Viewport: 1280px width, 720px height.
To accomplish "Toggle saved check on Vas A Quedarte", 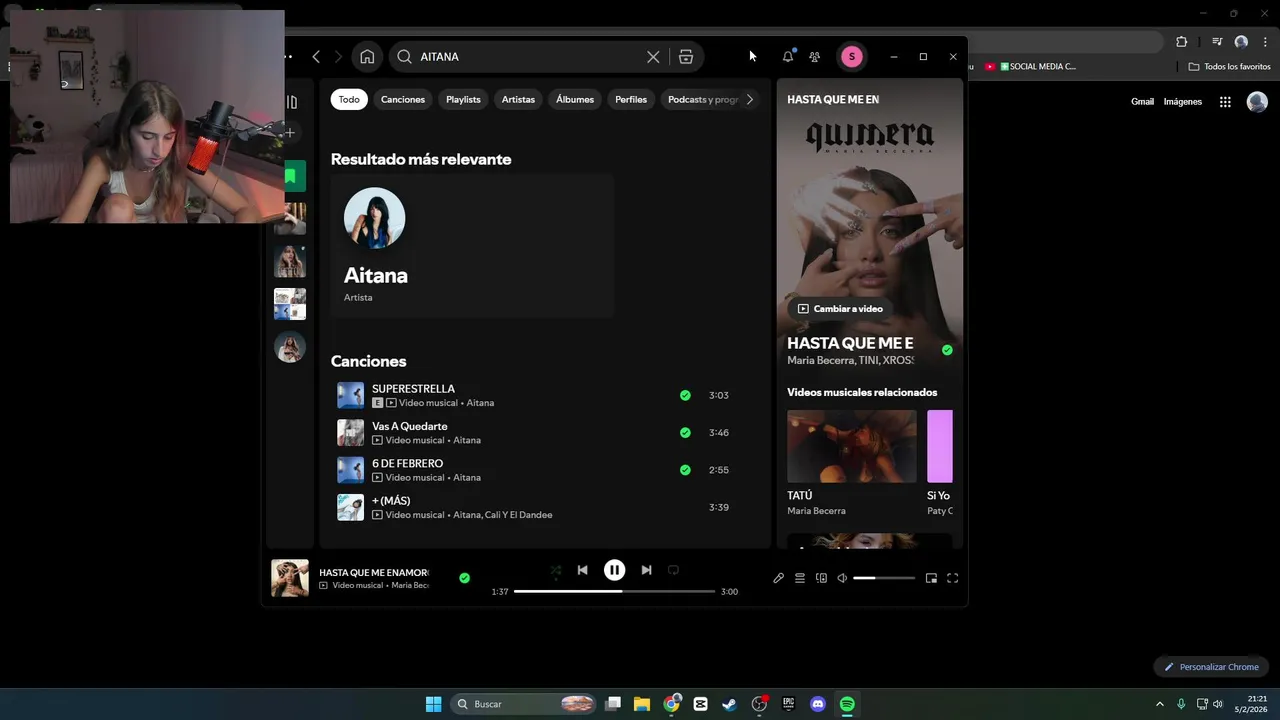I will tap(685, 433).
